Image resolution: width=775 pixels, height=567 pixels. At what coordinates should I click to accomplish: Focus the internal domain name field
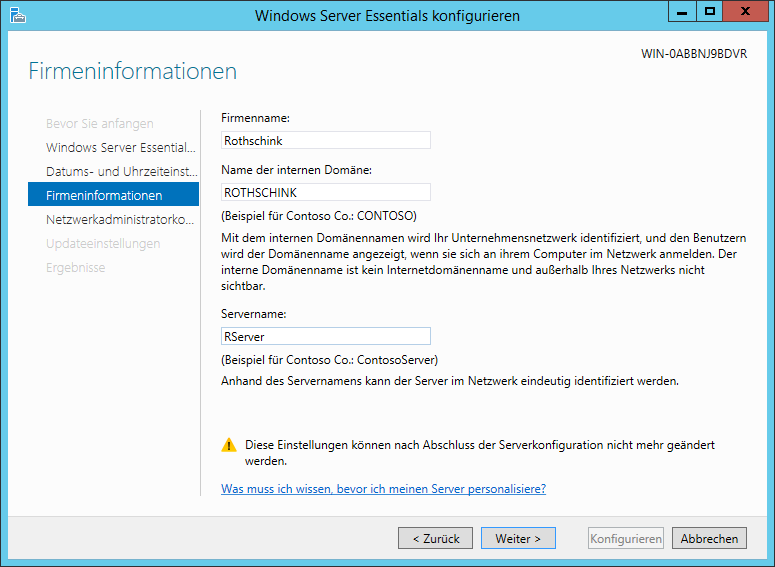[326, 192]
